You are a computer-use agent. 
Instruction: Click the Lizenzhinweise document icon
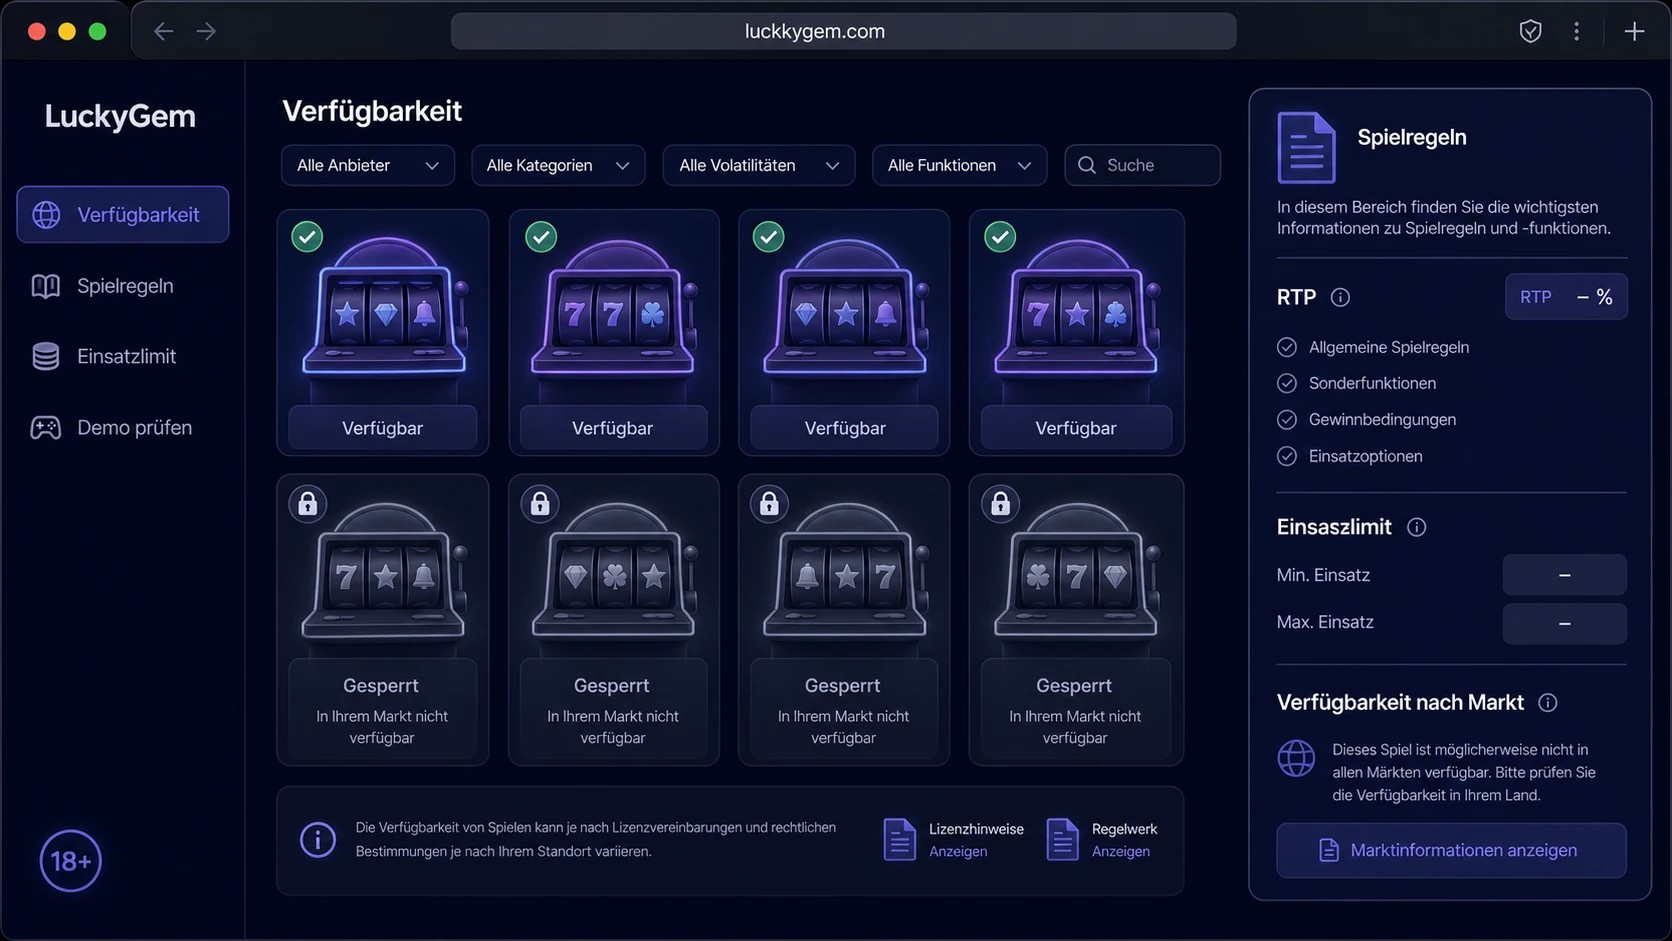pos(900,840)
